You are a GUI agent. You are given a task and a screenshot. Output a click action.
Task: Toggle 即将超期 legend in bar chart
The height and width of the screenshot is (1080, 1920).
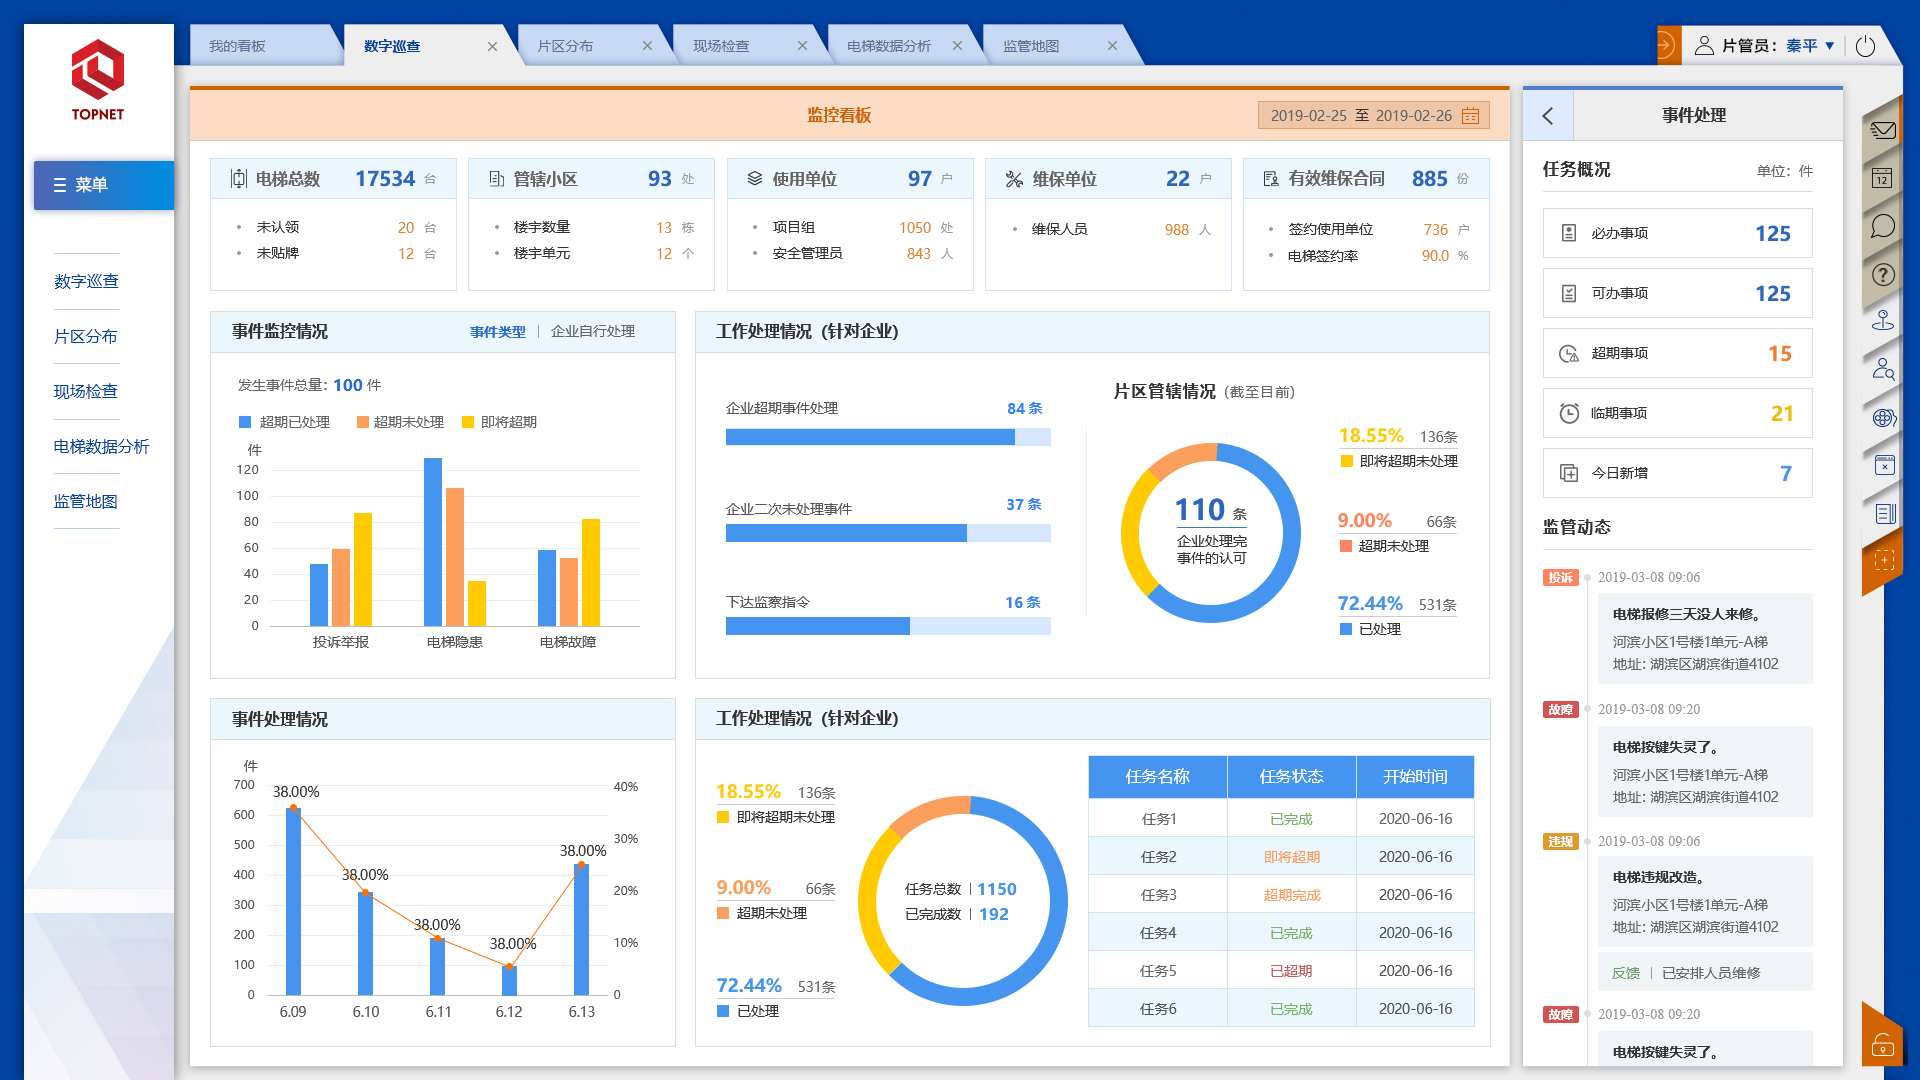499,422
